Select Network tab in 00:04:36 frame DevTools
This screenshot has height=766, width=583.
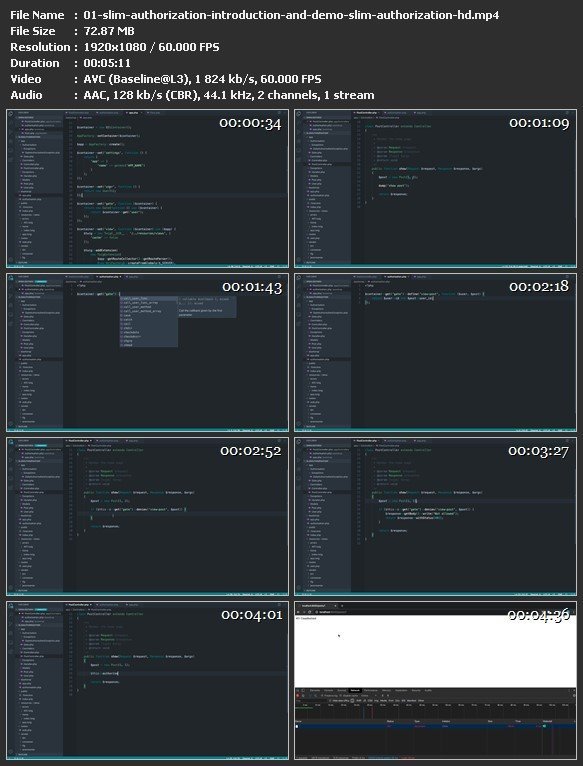click(355, 690)
